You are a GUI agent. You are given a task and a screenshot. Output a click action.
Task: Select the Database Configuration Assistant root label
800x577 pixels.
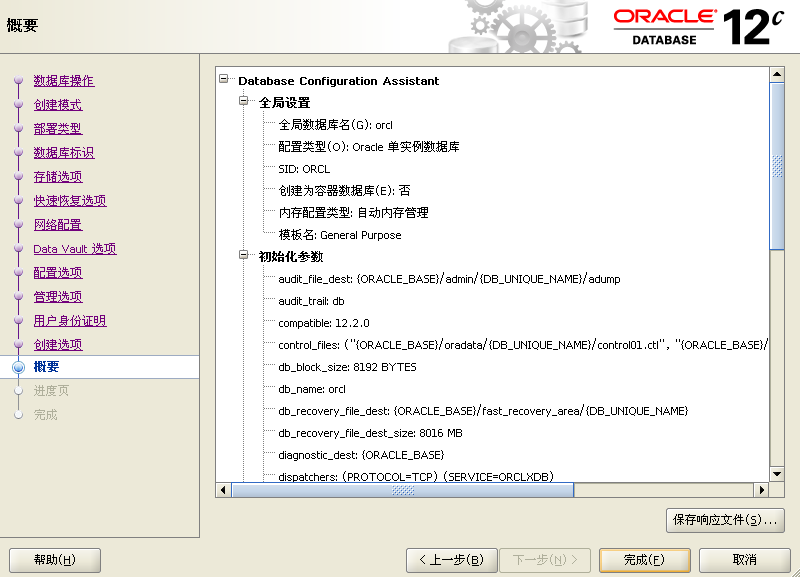pos(339,81)
